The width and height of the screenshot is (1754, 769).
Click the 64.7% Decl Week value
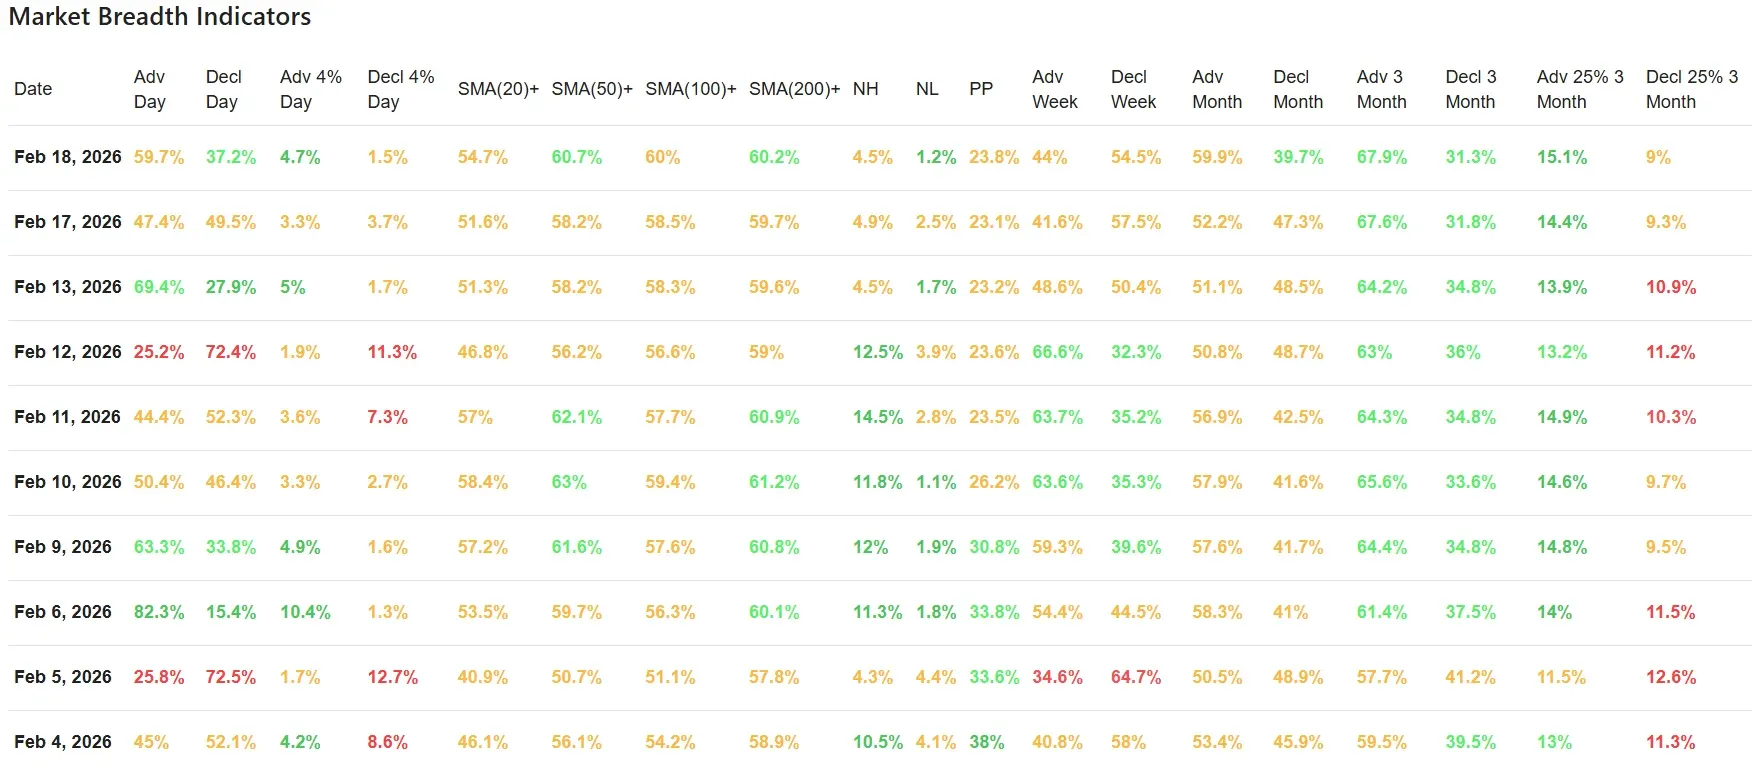pyautogui.click(x=1136, y=677)
